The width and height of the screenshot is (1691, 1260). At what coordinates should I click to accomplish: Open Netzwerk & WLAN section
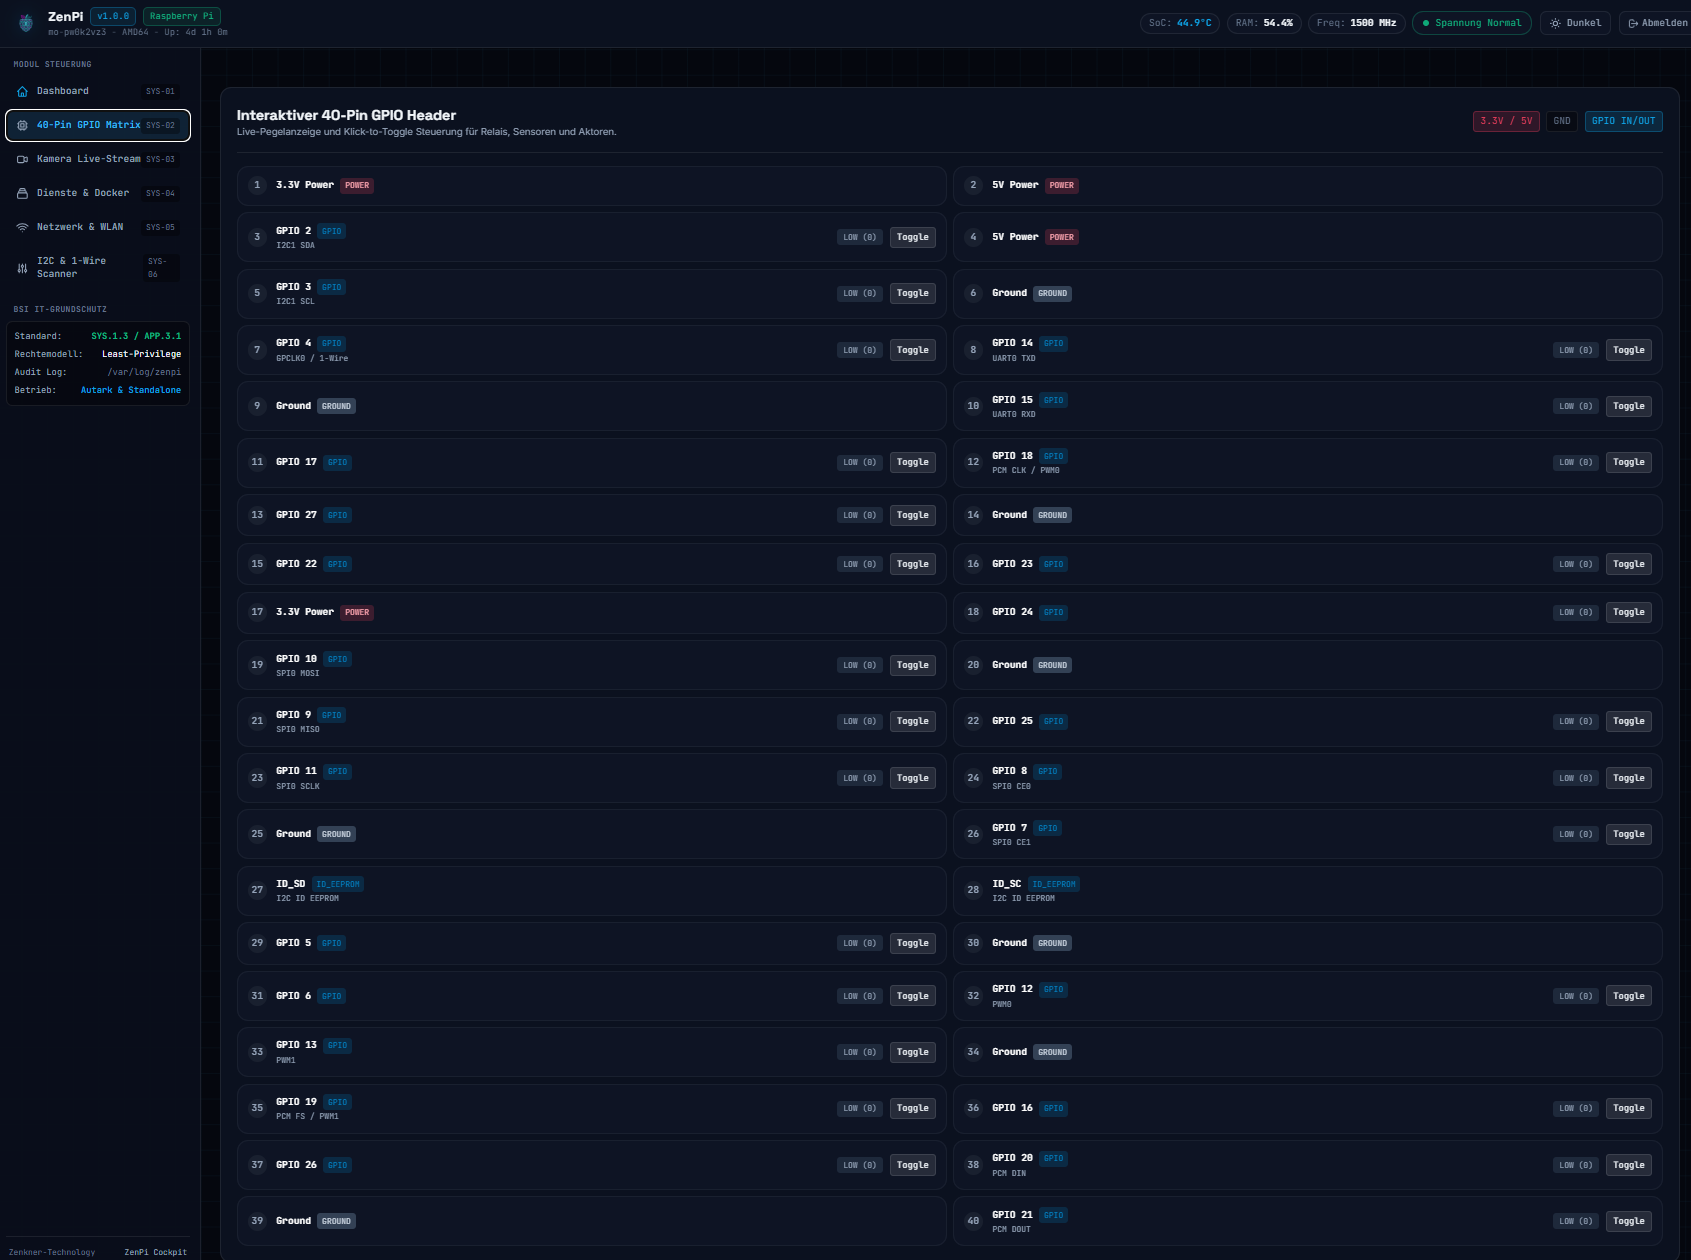(x=98, y=227)
